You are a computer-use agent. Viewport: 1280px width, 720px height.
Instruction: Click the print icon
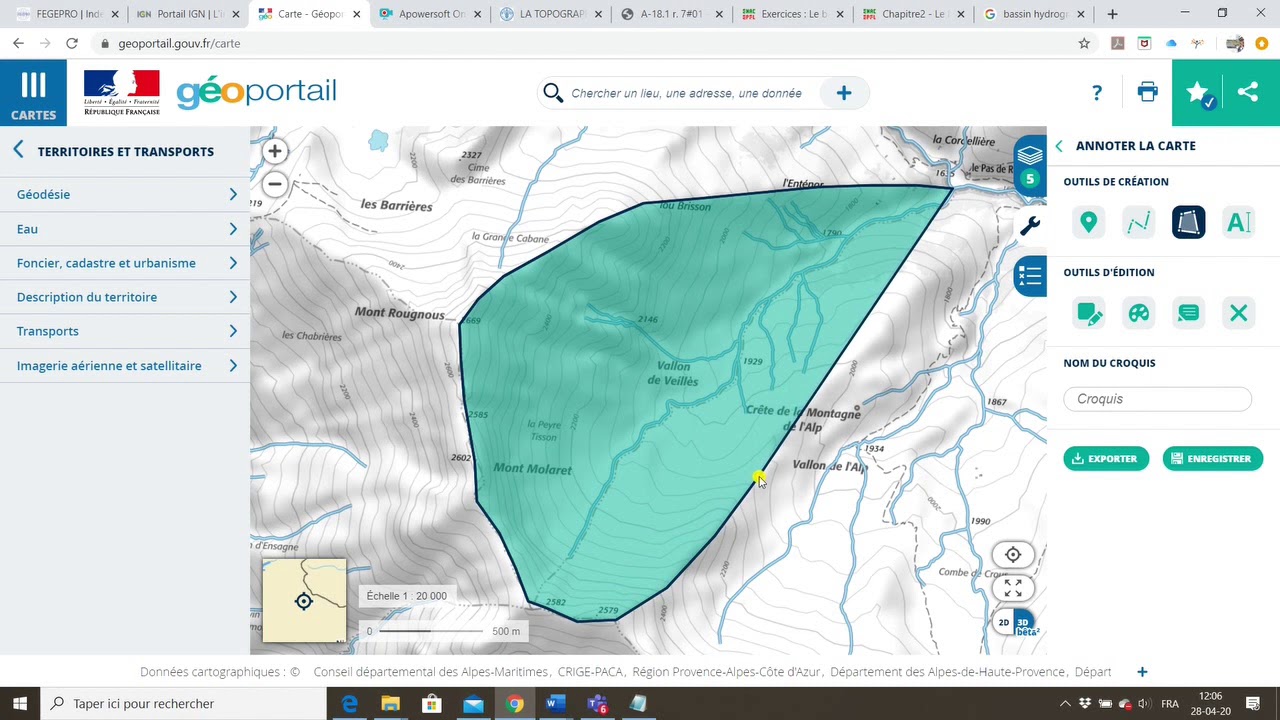[x=1147, y=92]
